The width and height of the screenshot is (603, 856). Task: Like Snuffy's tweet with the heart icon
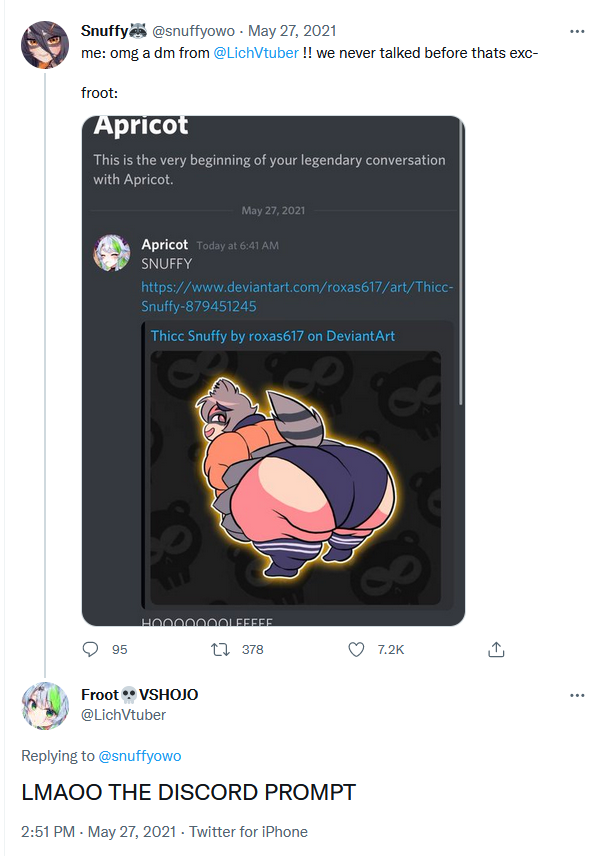(356, 649)
